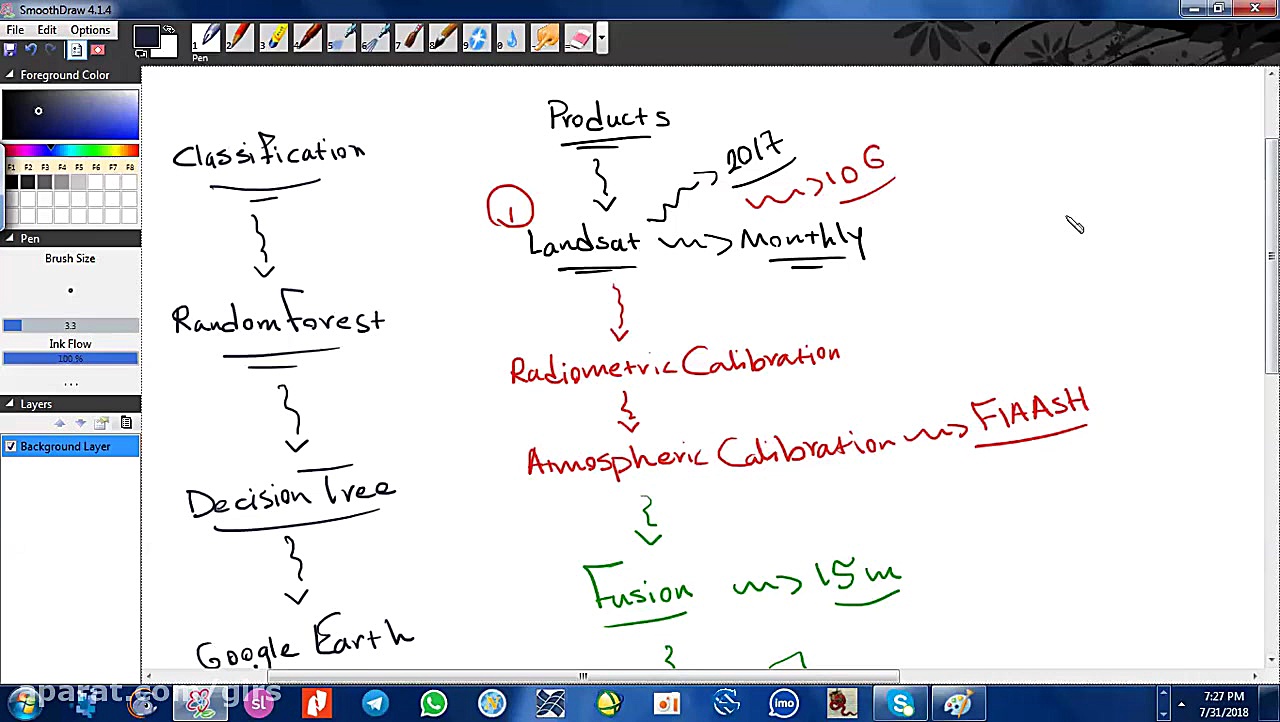Collapse the Foreground Color panel

(x=9, y=75)
